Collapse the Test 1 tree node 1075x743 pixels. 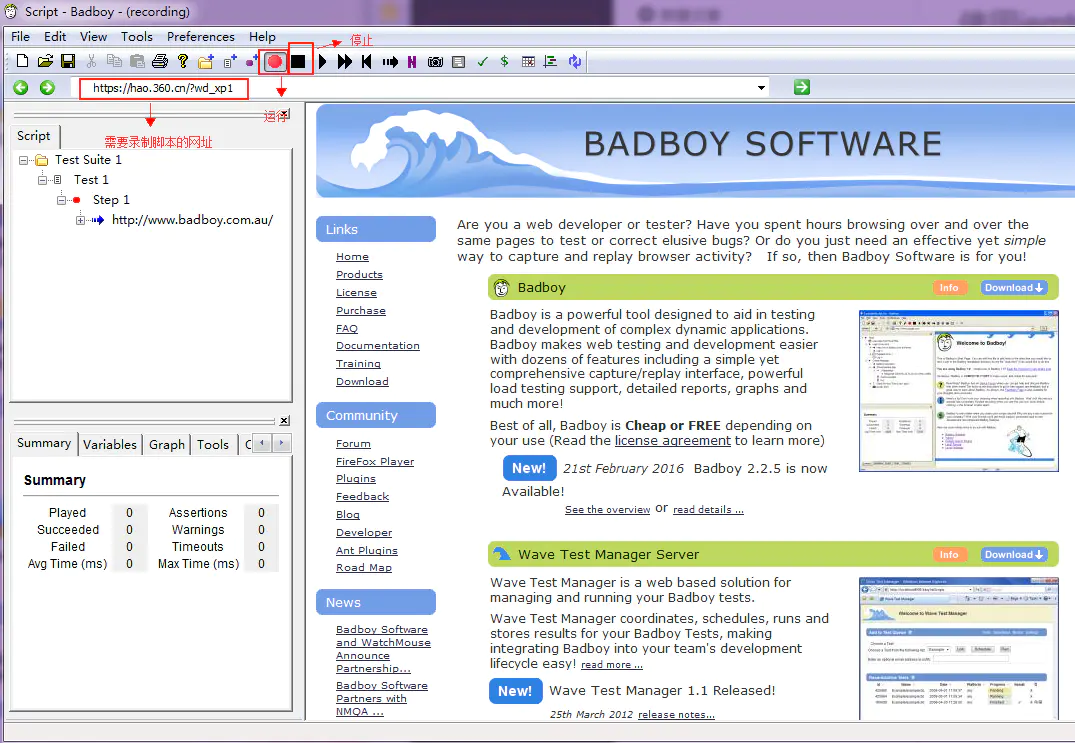pos(43,180)
